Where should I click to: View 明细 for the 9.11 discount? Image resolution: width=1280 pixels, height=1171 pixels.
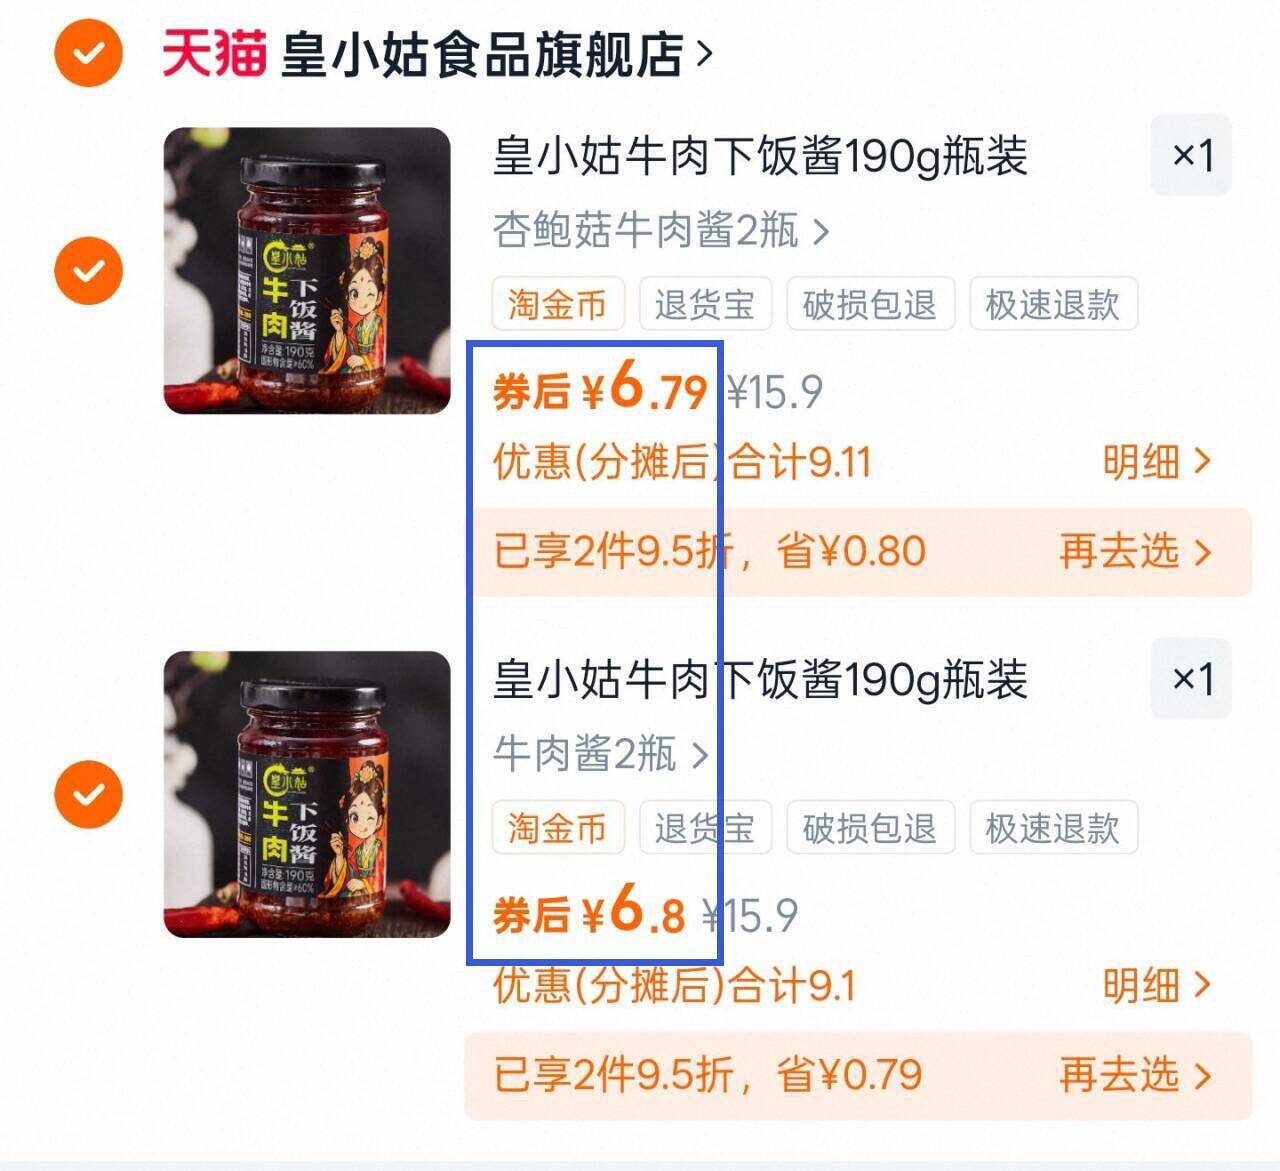click(1157, 462)
